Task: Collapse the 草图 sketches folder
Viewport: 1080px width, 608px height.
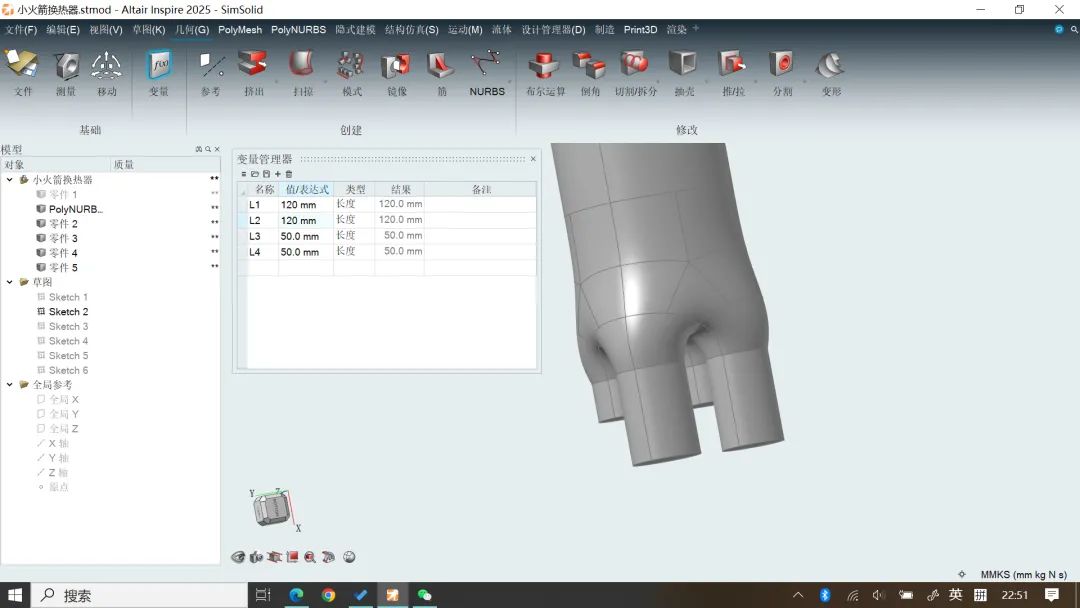Action: tap(10, 282)
